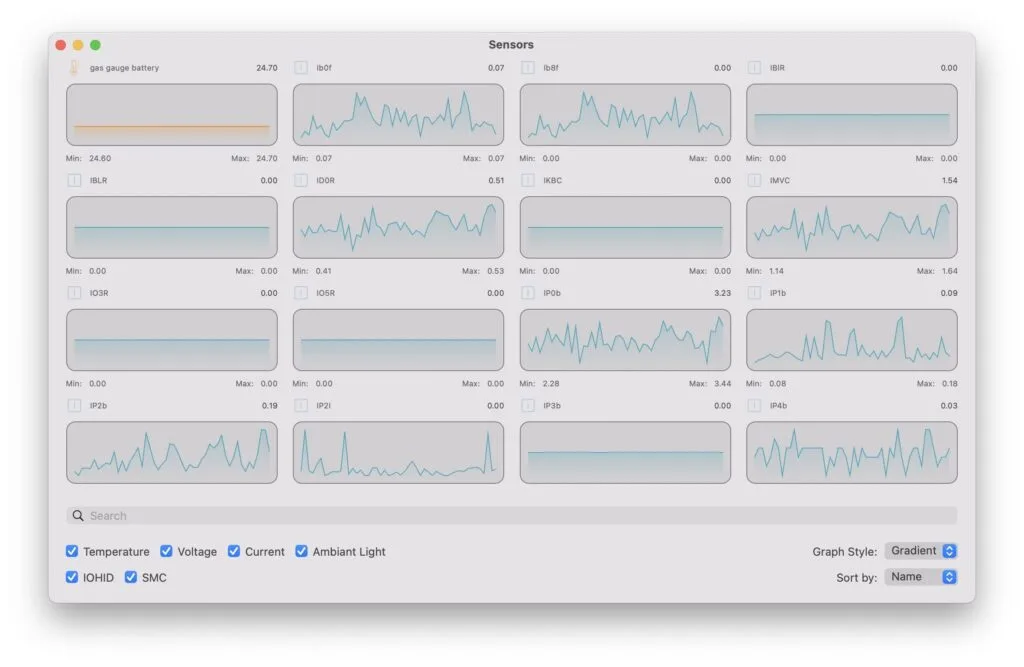Toggle the SMC checkbox
Screen dimensions: 1024x667
131,577
